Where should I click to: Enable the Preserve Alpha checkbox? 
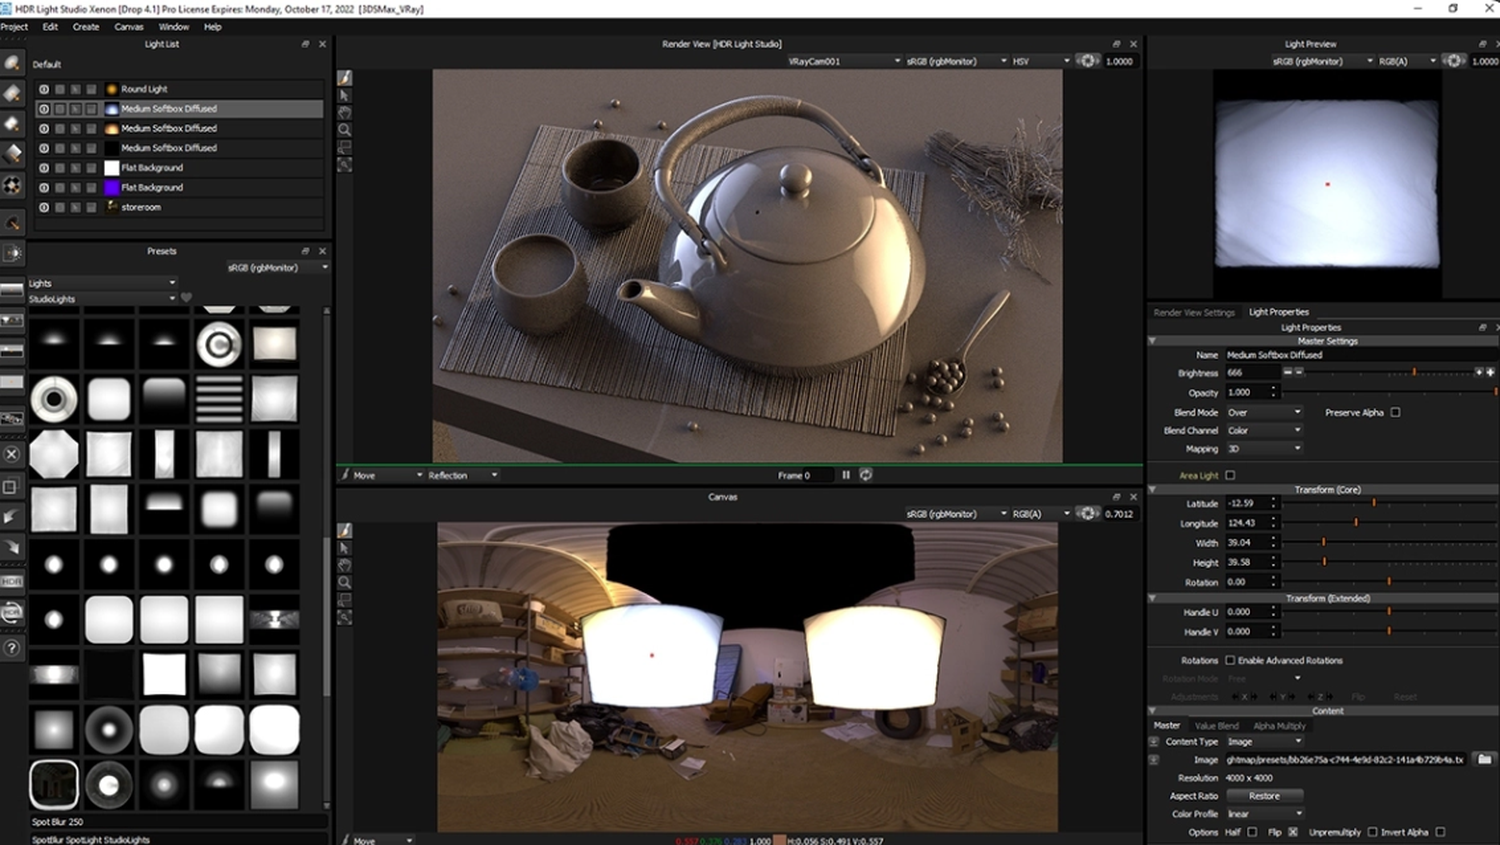click(x=1394, y=411)
